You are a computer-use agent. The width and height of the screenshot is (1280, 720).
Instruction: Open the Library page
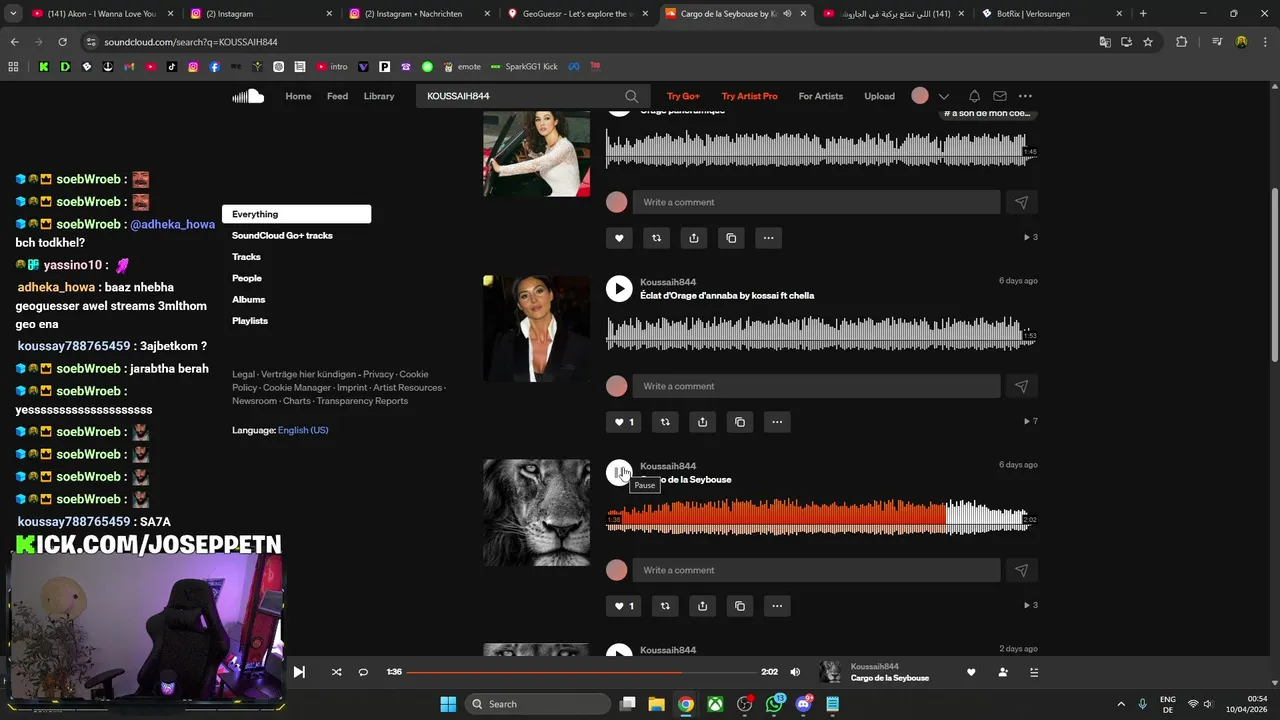point(379,96)
